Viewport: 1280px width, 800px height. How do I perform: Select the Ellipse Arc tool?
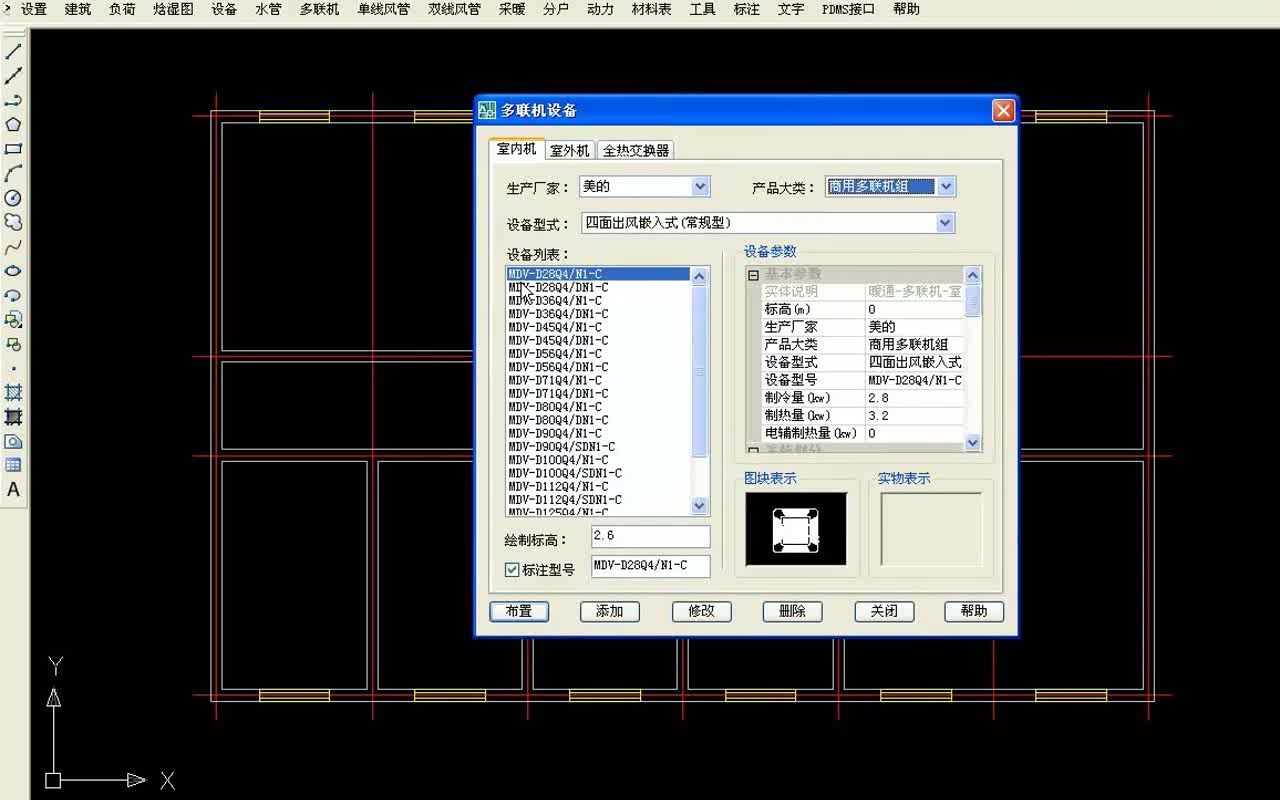pyautogui.click(x=13, y=295)
